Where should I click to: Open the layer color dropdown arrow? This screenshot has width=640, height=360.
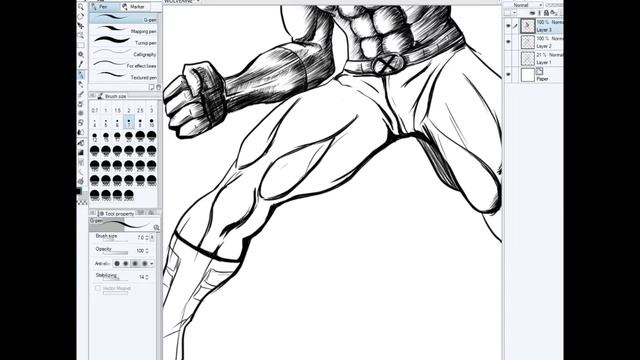pyautogui.click(x=514, y=12)
